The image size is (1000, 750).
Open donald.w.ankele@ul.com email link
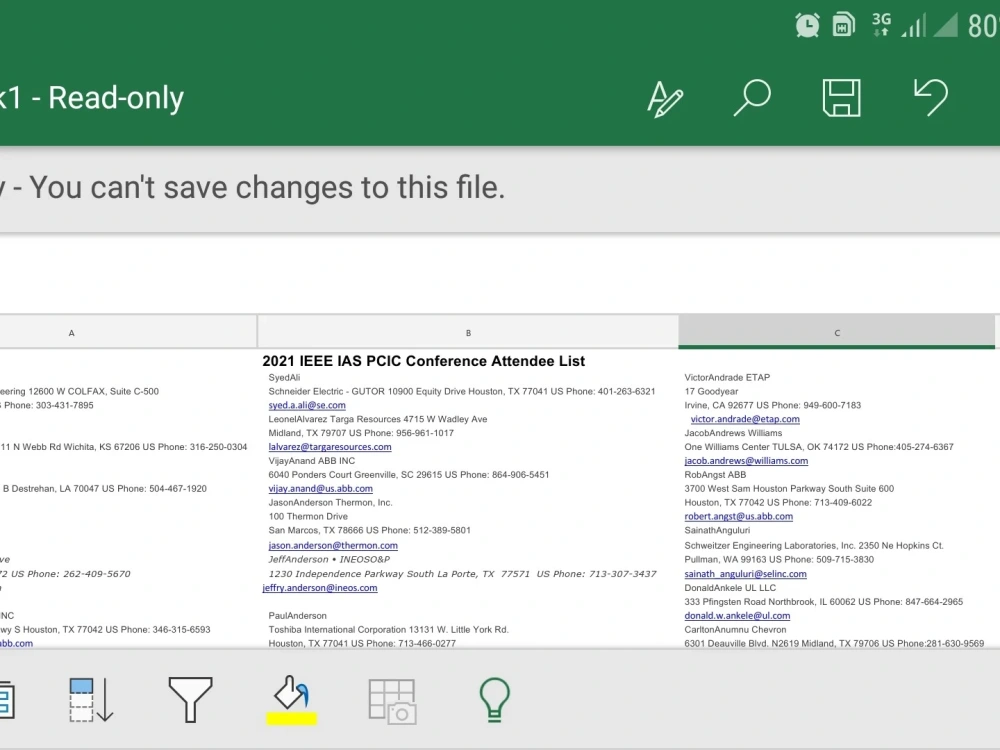pos(737,615)
